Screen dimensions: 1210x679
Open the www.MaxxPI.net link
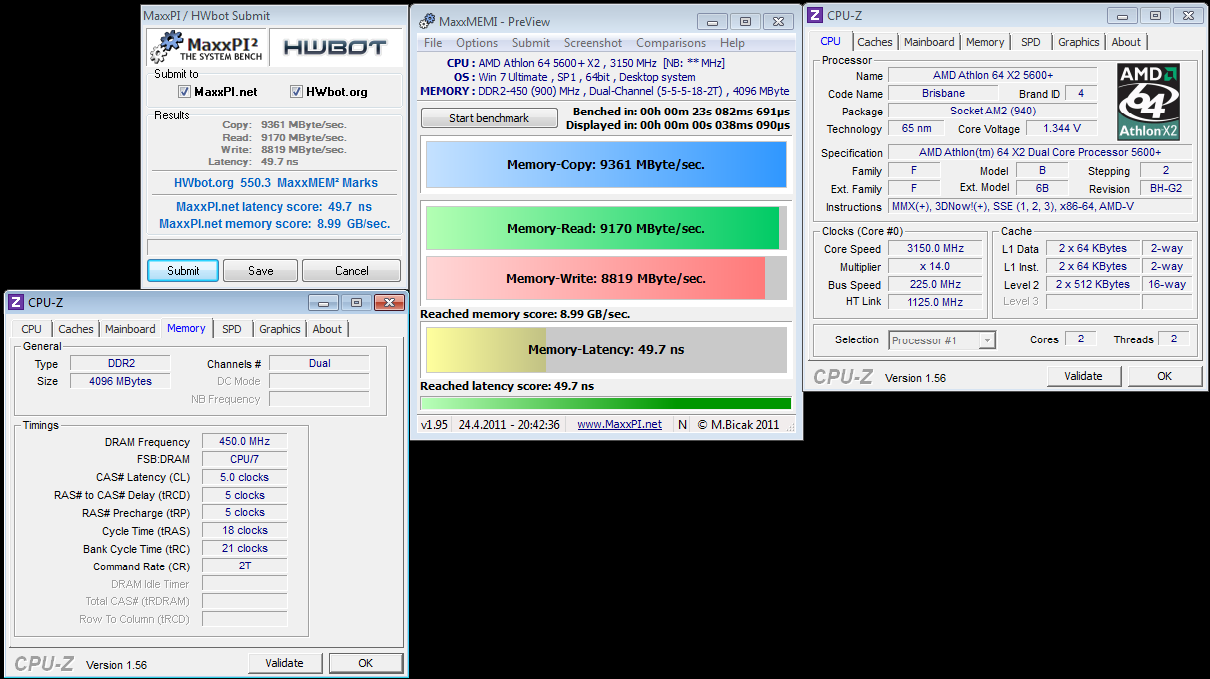point(619,424)
